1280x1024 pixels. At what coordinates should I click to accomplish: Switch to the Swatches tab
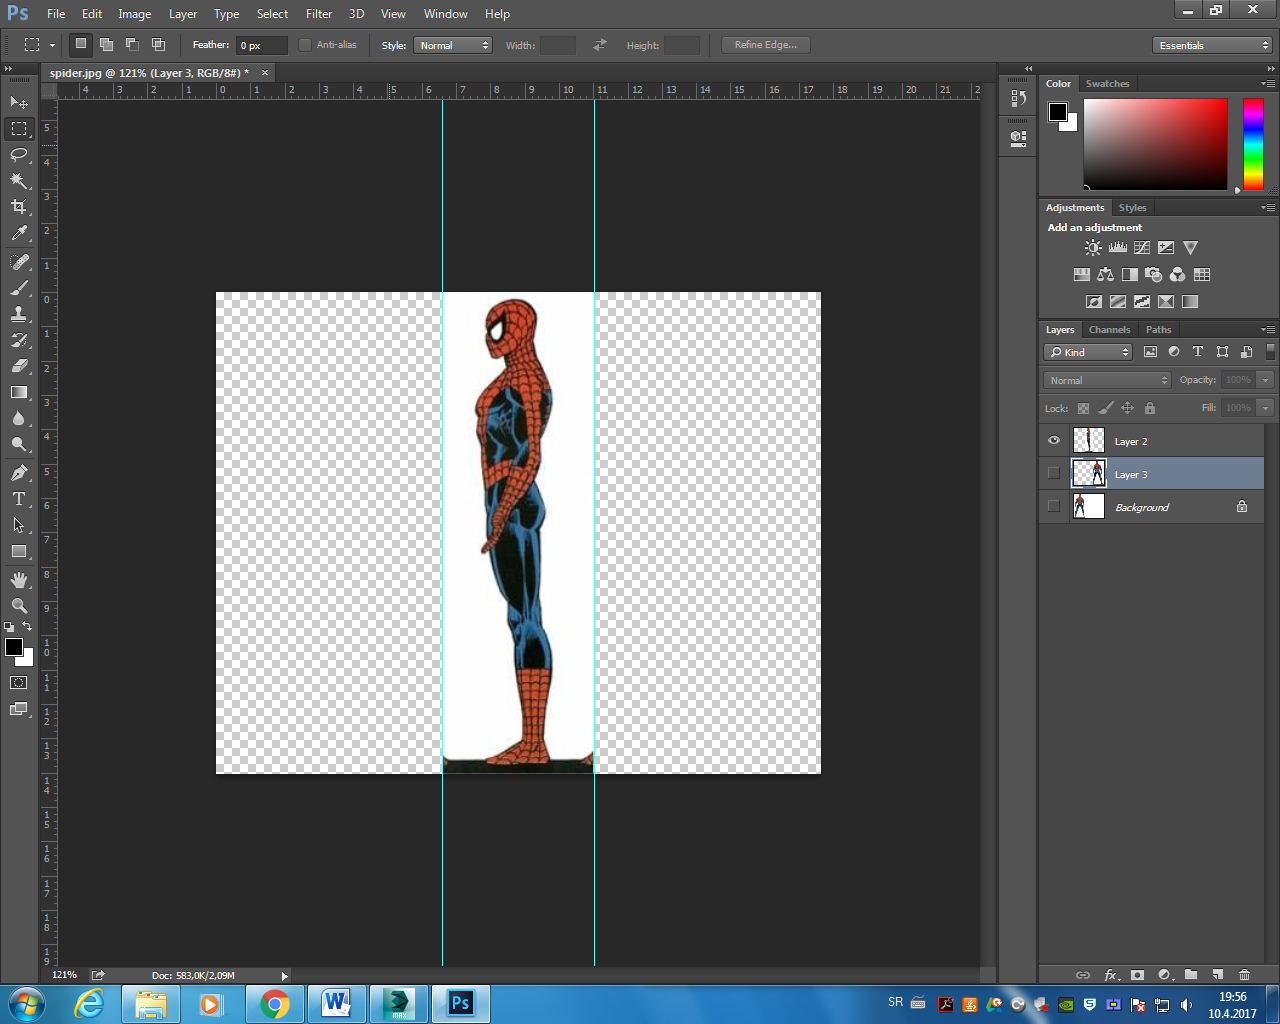[x=1107, y=84]
